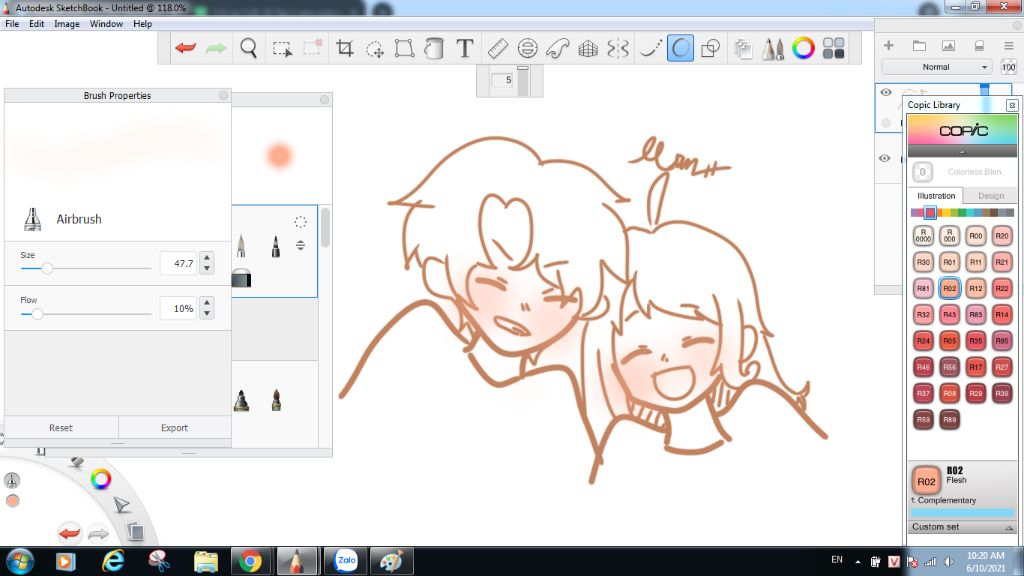Collapse the Copic banner with the arrow bar
The image size is (1024, 576).
pyautogui.click(x=962, y=152)
